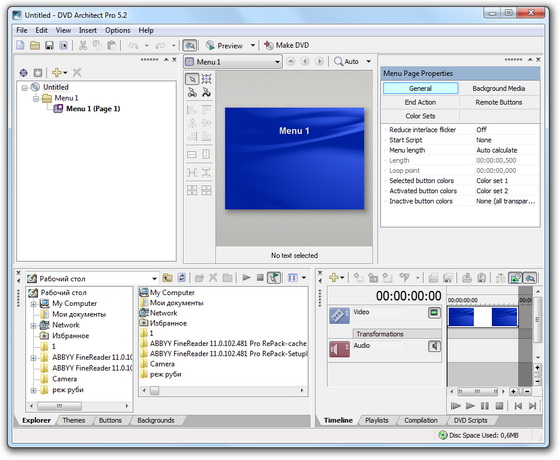Click Activated button colors Color set 2
The image size is (560, 460).
click(x=492, y=191)
